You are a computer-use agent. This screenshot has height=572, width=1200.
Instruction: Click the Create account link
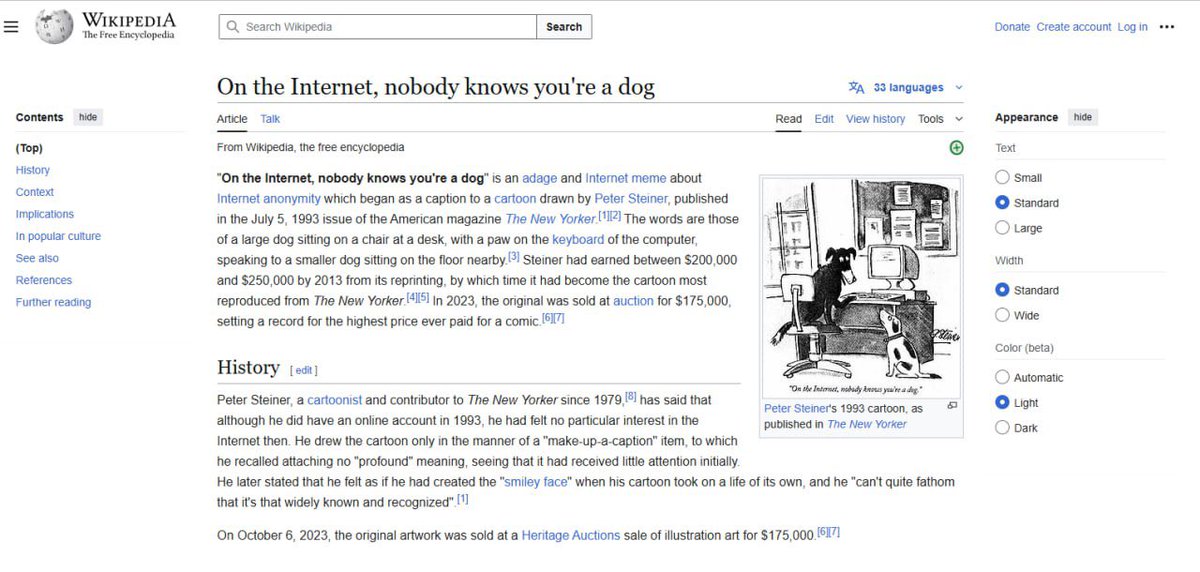click(1074, 27)
